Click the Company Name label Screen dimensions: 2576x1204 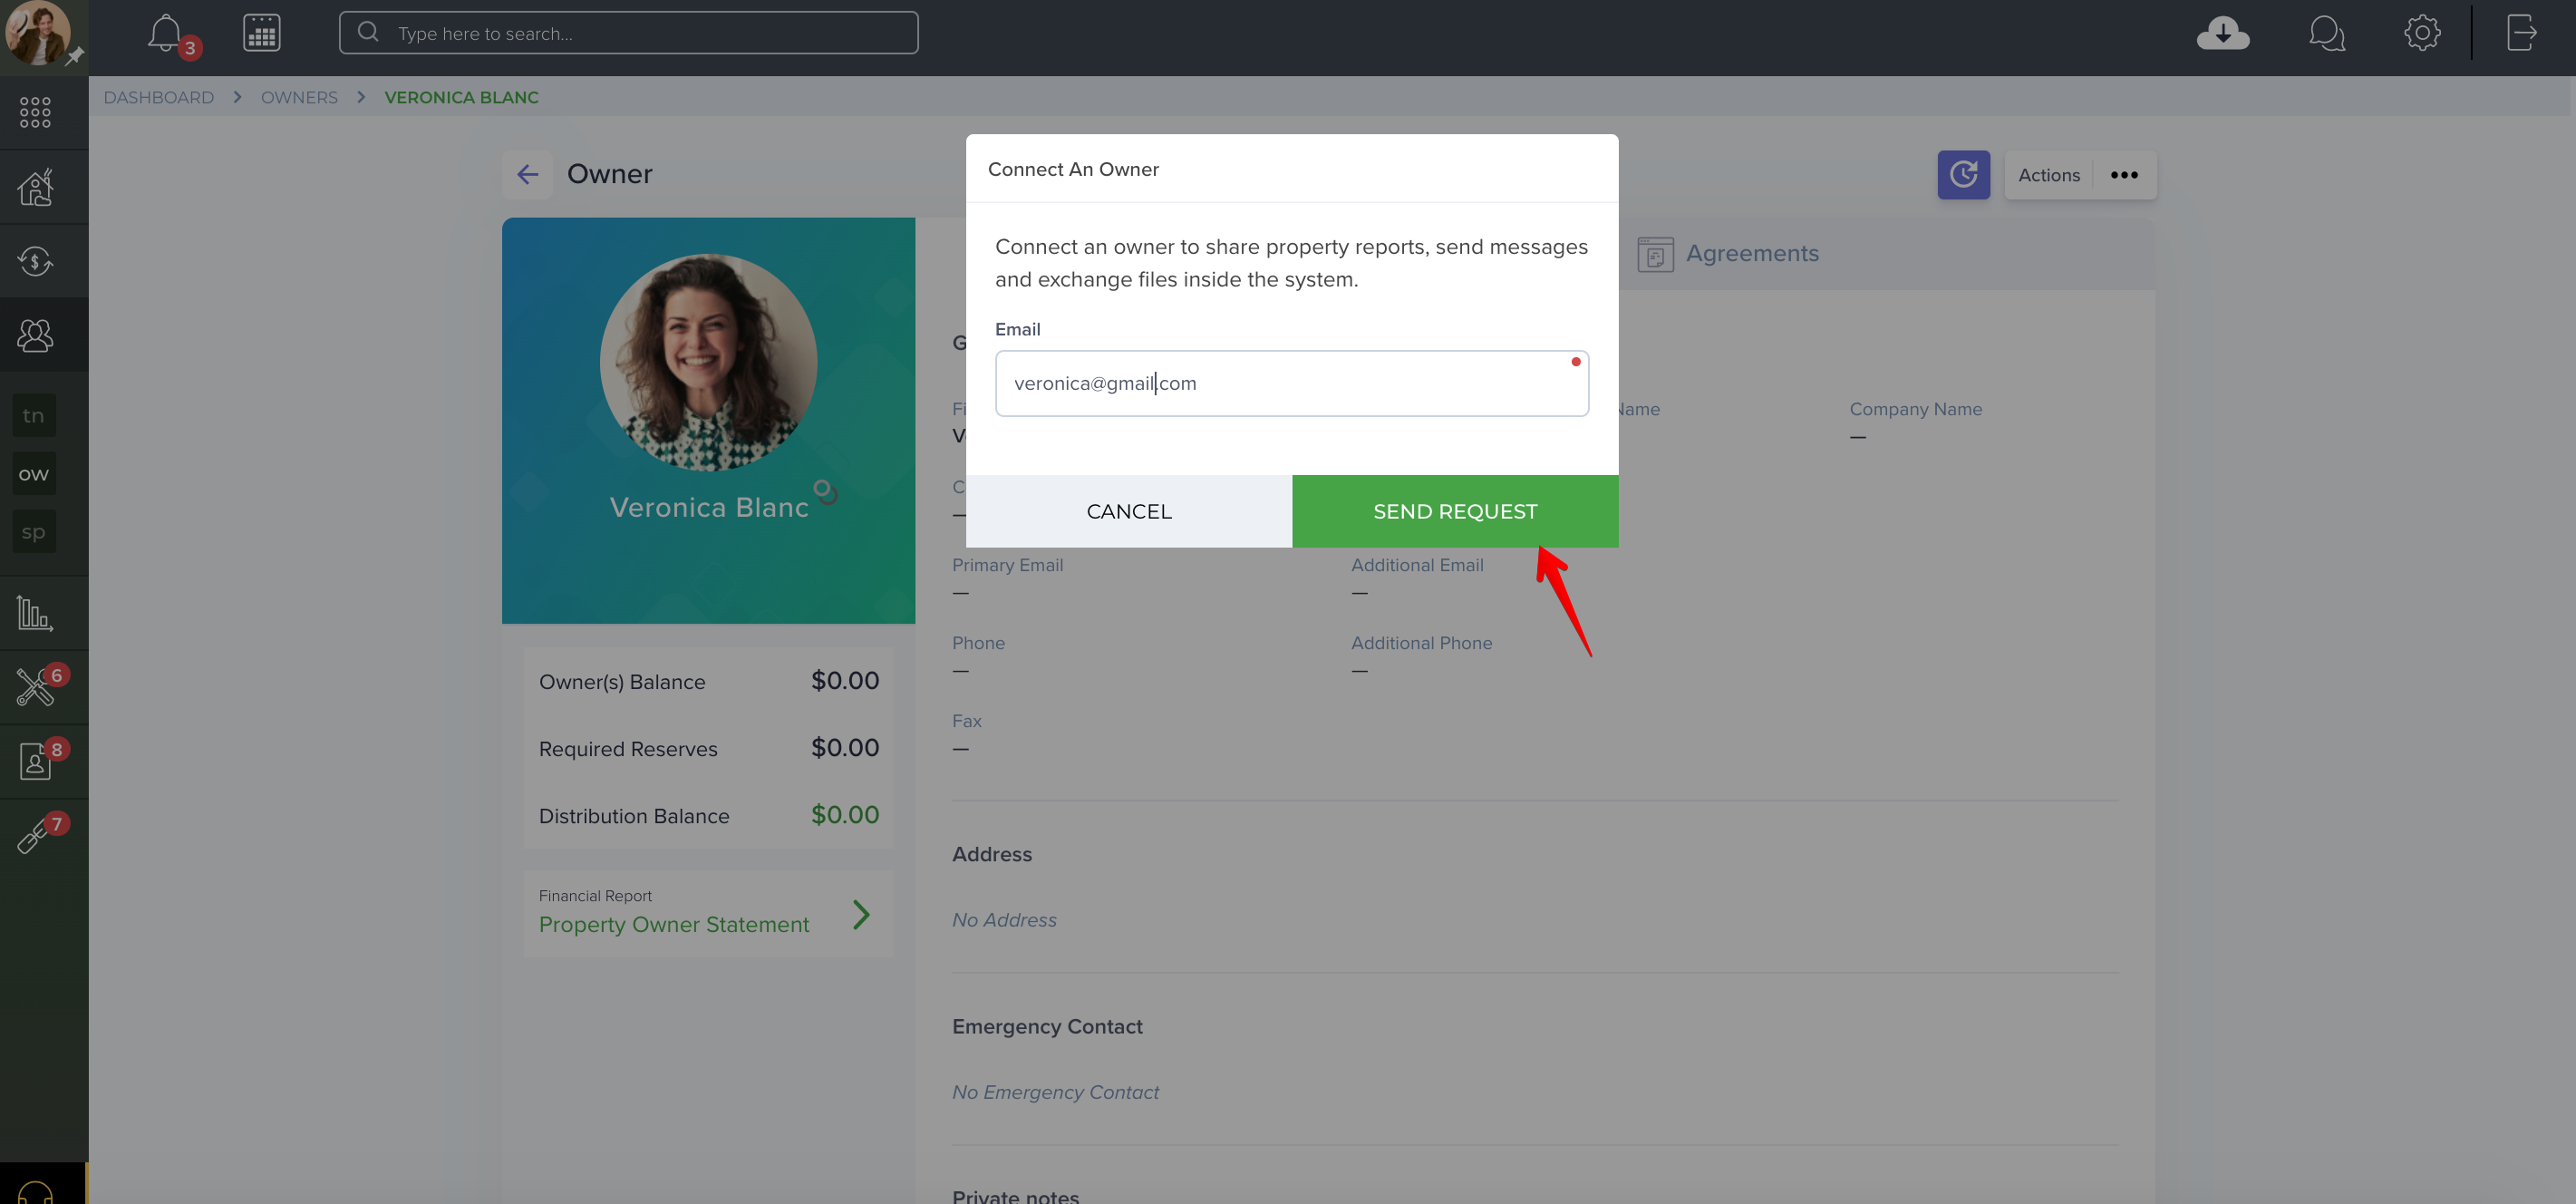[x=1915, y=409]
